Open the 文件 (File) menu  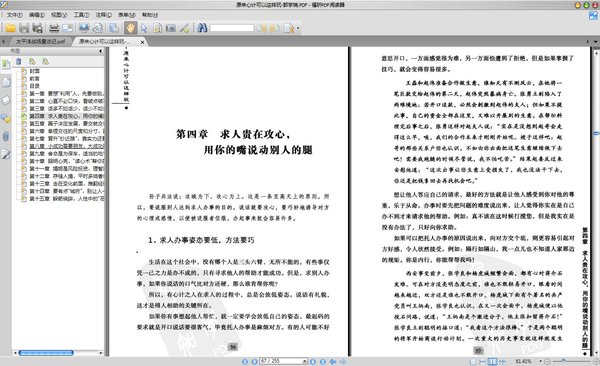pos(15,15)
